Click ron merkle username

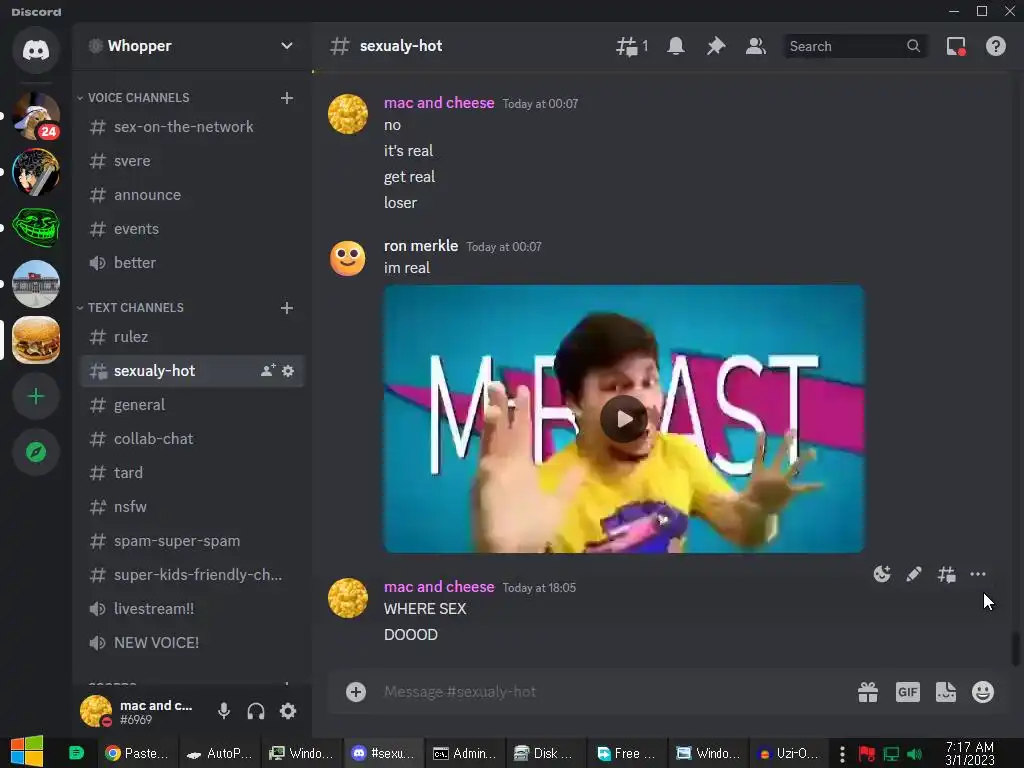pos(421,246)
